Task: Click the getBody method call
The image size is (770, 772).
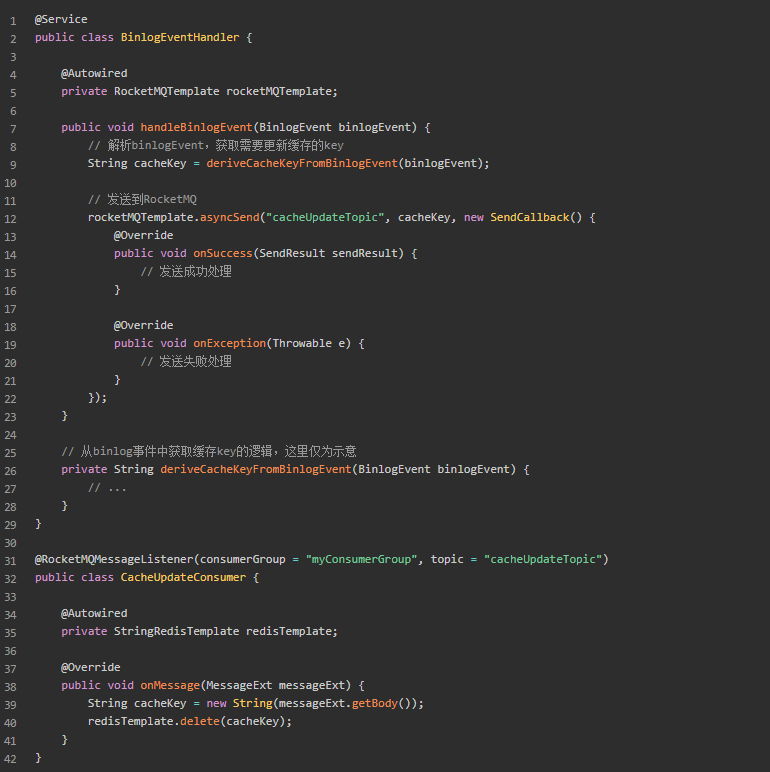Action: click(375, 704)
